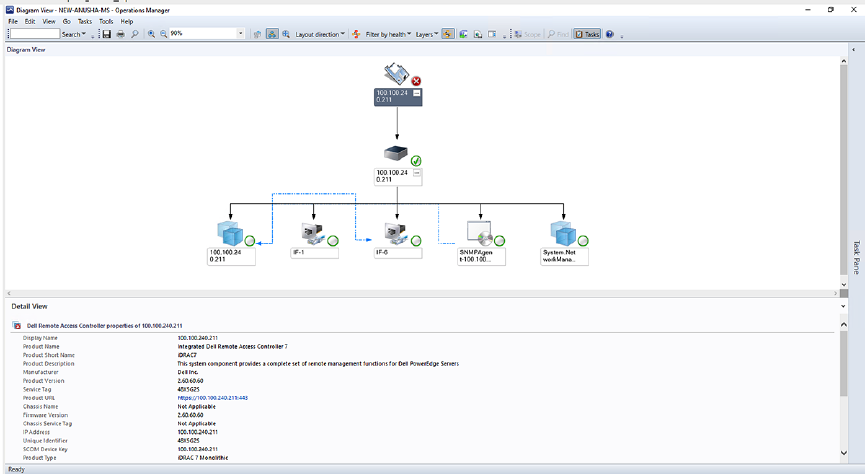Click the SNMPAgent label box
The height and width of the screenshot is (474, 865).
click(x=481, y=256)
